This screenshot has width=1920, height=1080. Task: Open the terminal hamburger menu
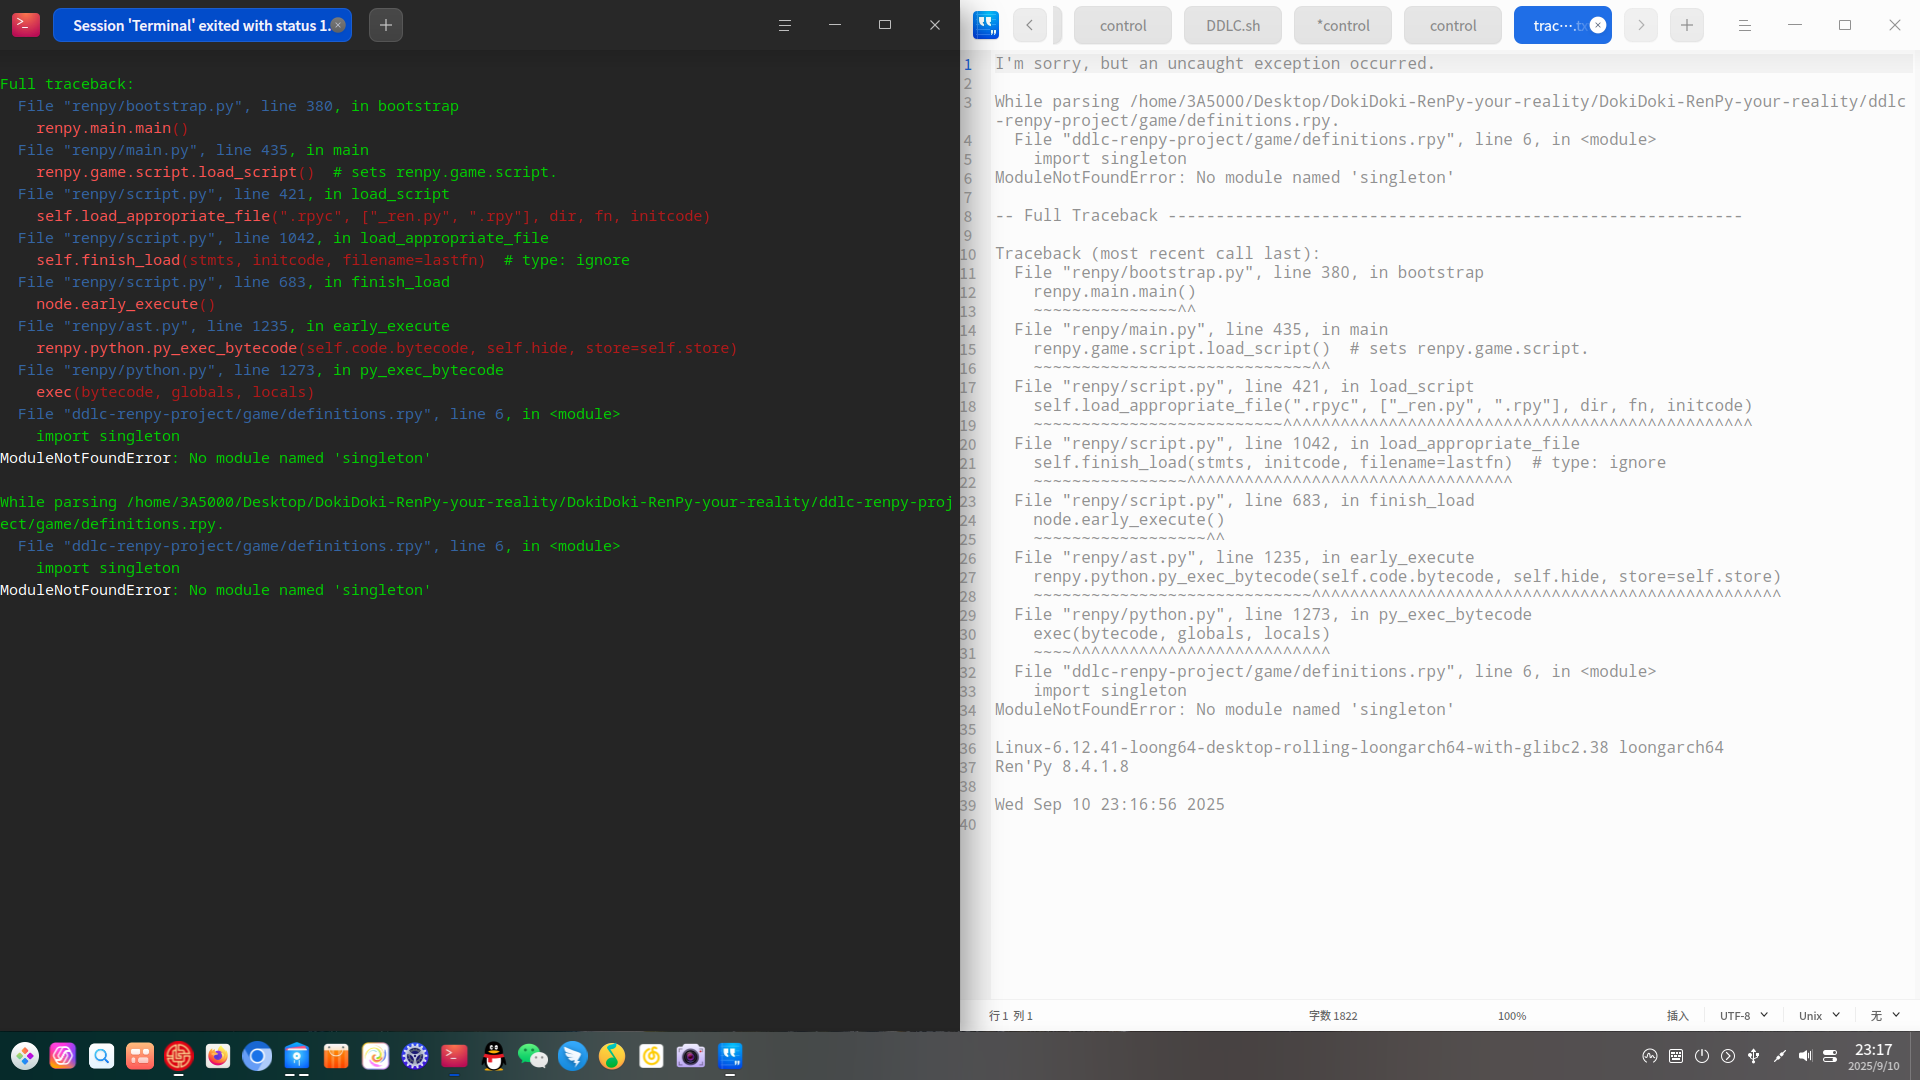pyautogui.click(x=784, y=25)
